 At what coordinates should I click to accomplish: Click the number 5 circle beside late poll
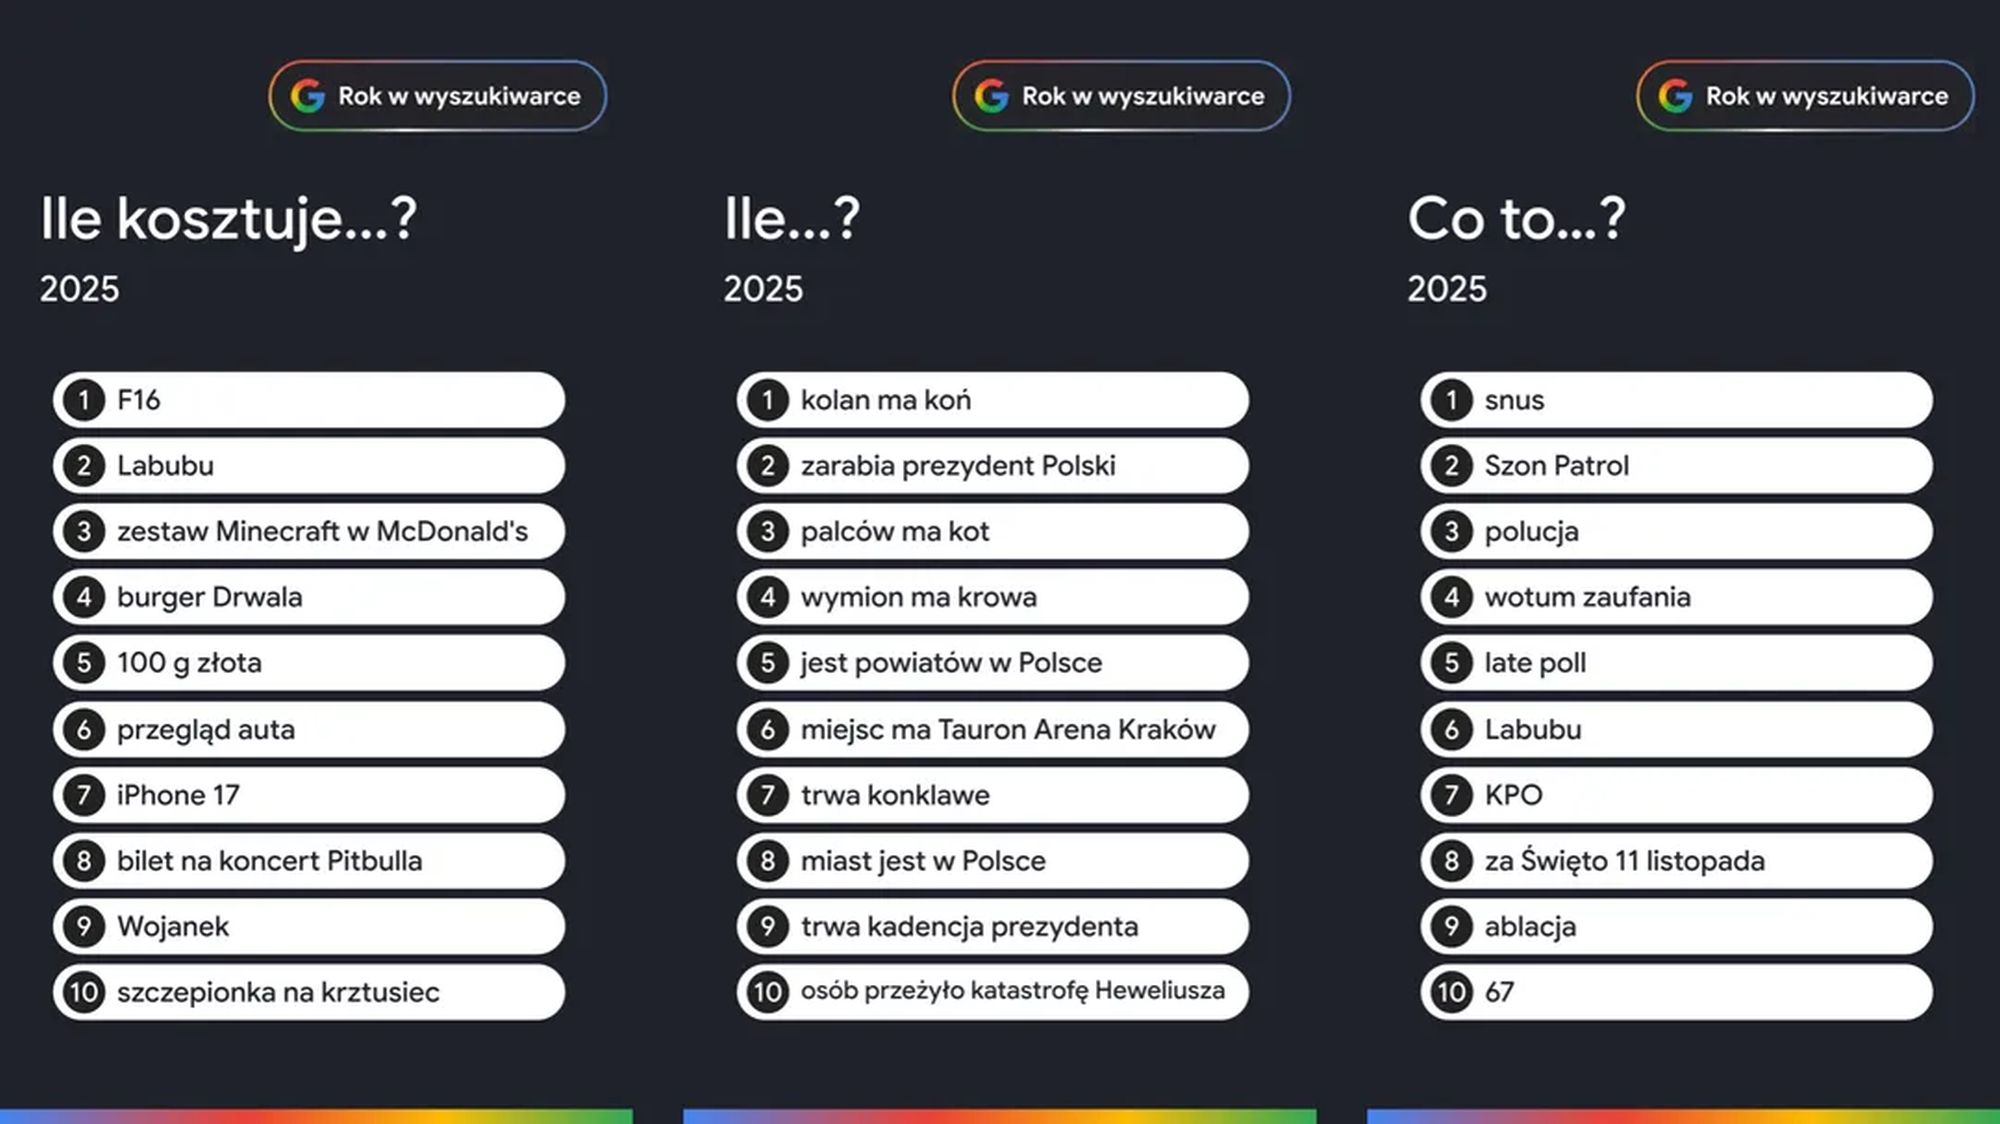(x=1451, y=662)
